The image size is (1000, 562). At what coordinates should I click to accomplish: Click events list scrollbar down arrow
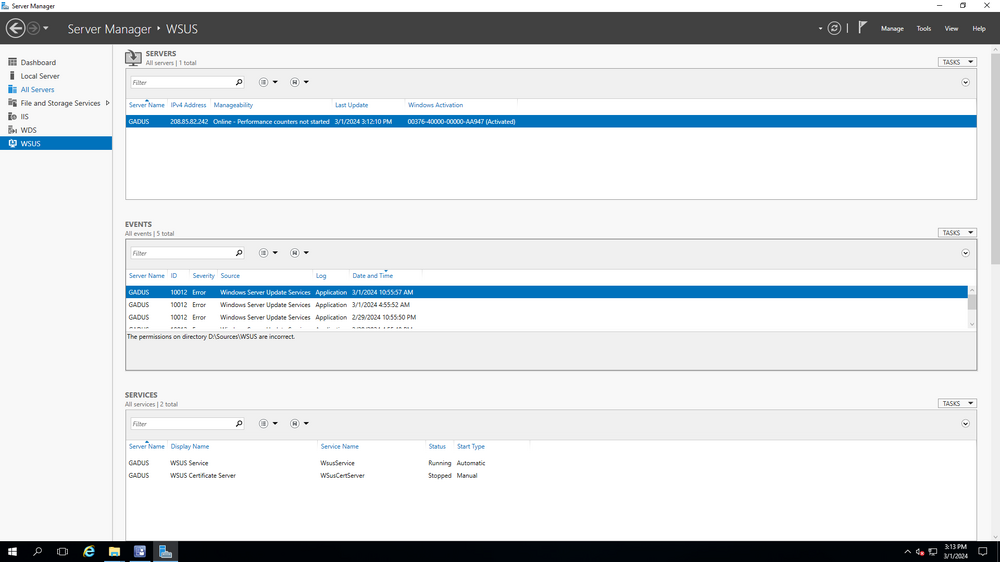pos(972,325)
